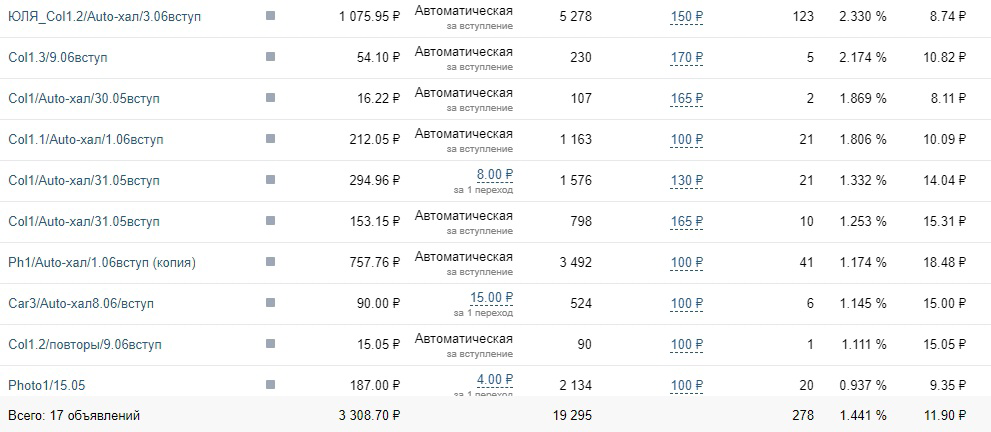Open ad Photo1/15.05

click(x=46, y=385)
